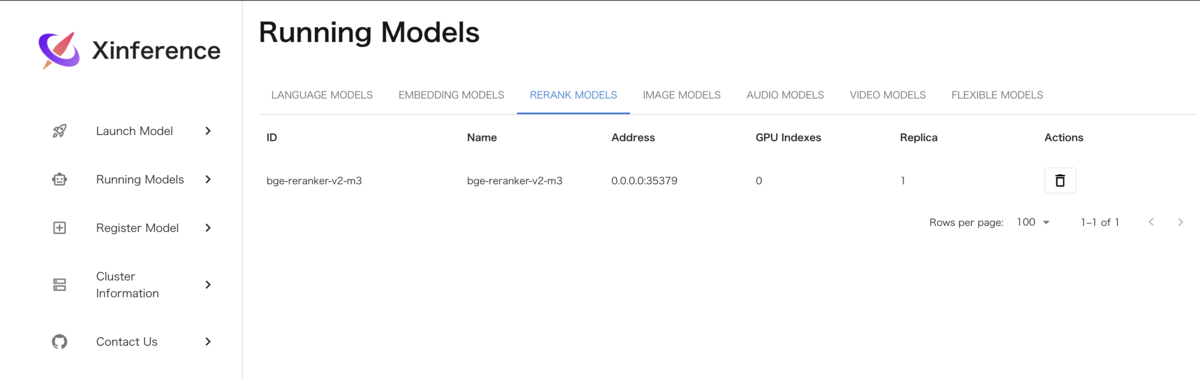1200x379 pixels.
Task: Click the Address column header
Action: (x=633, y=138)
